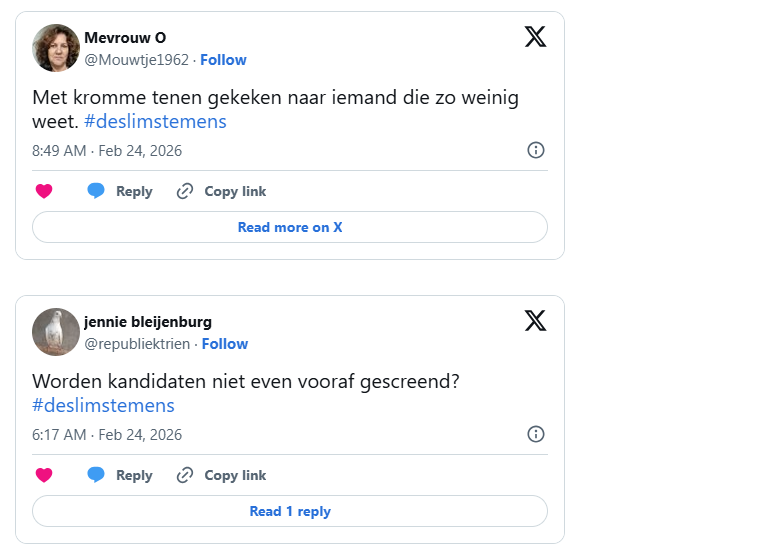The width and height of the screenshot is (779, 559).
Task: Open the 8:49 AM tweet timestamp
Action: coord(107,151)
